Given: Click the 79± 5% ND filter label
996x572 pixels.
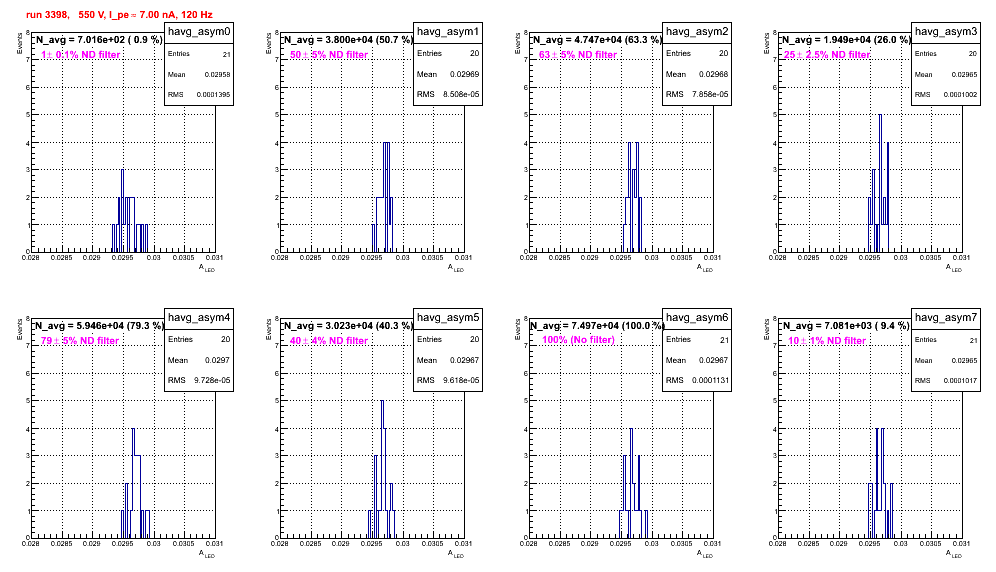Looking at the screenshot, I should tap(80, 341).
